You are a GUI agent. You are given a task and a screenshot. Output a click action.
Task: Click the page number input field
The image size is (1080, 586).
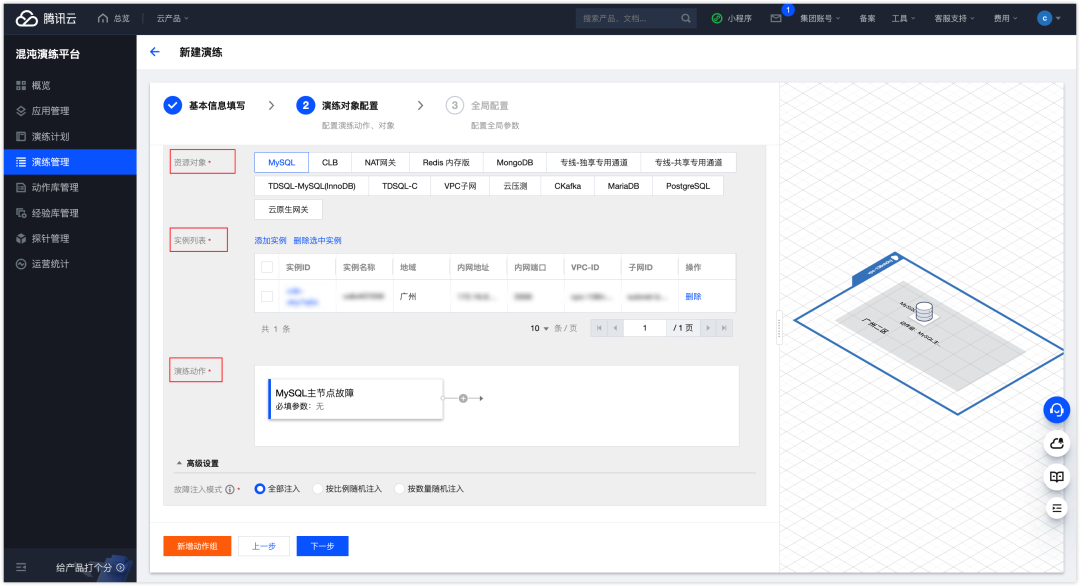645,328
